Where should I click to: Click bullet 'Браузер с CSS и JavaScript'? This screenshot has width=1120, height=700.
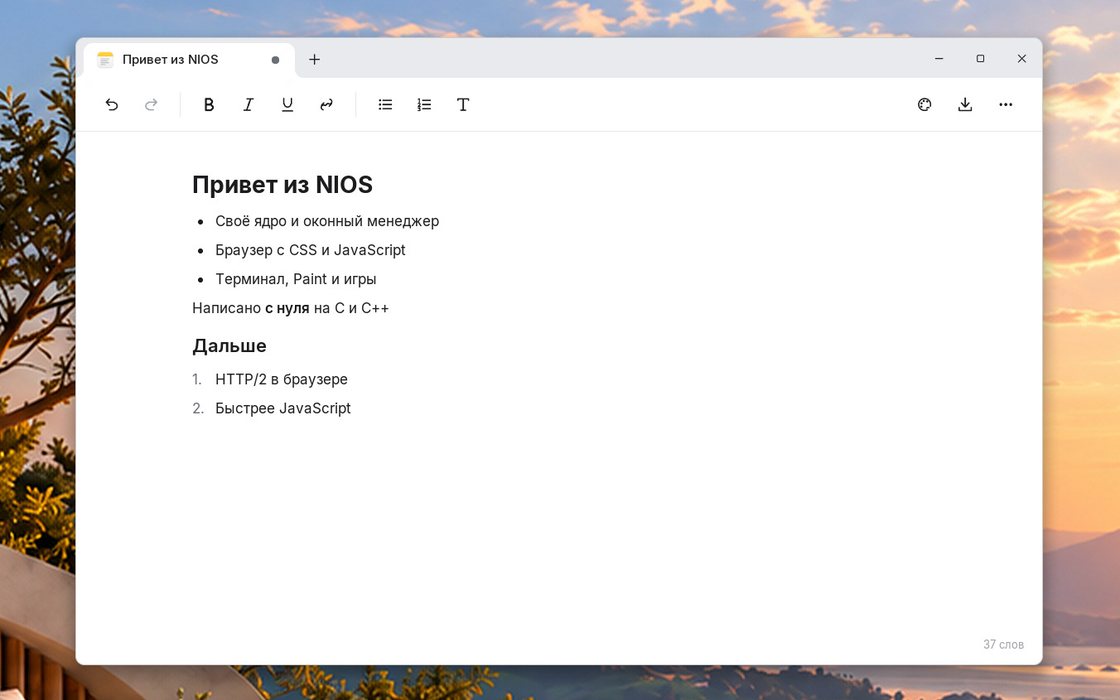coord(310,250)
